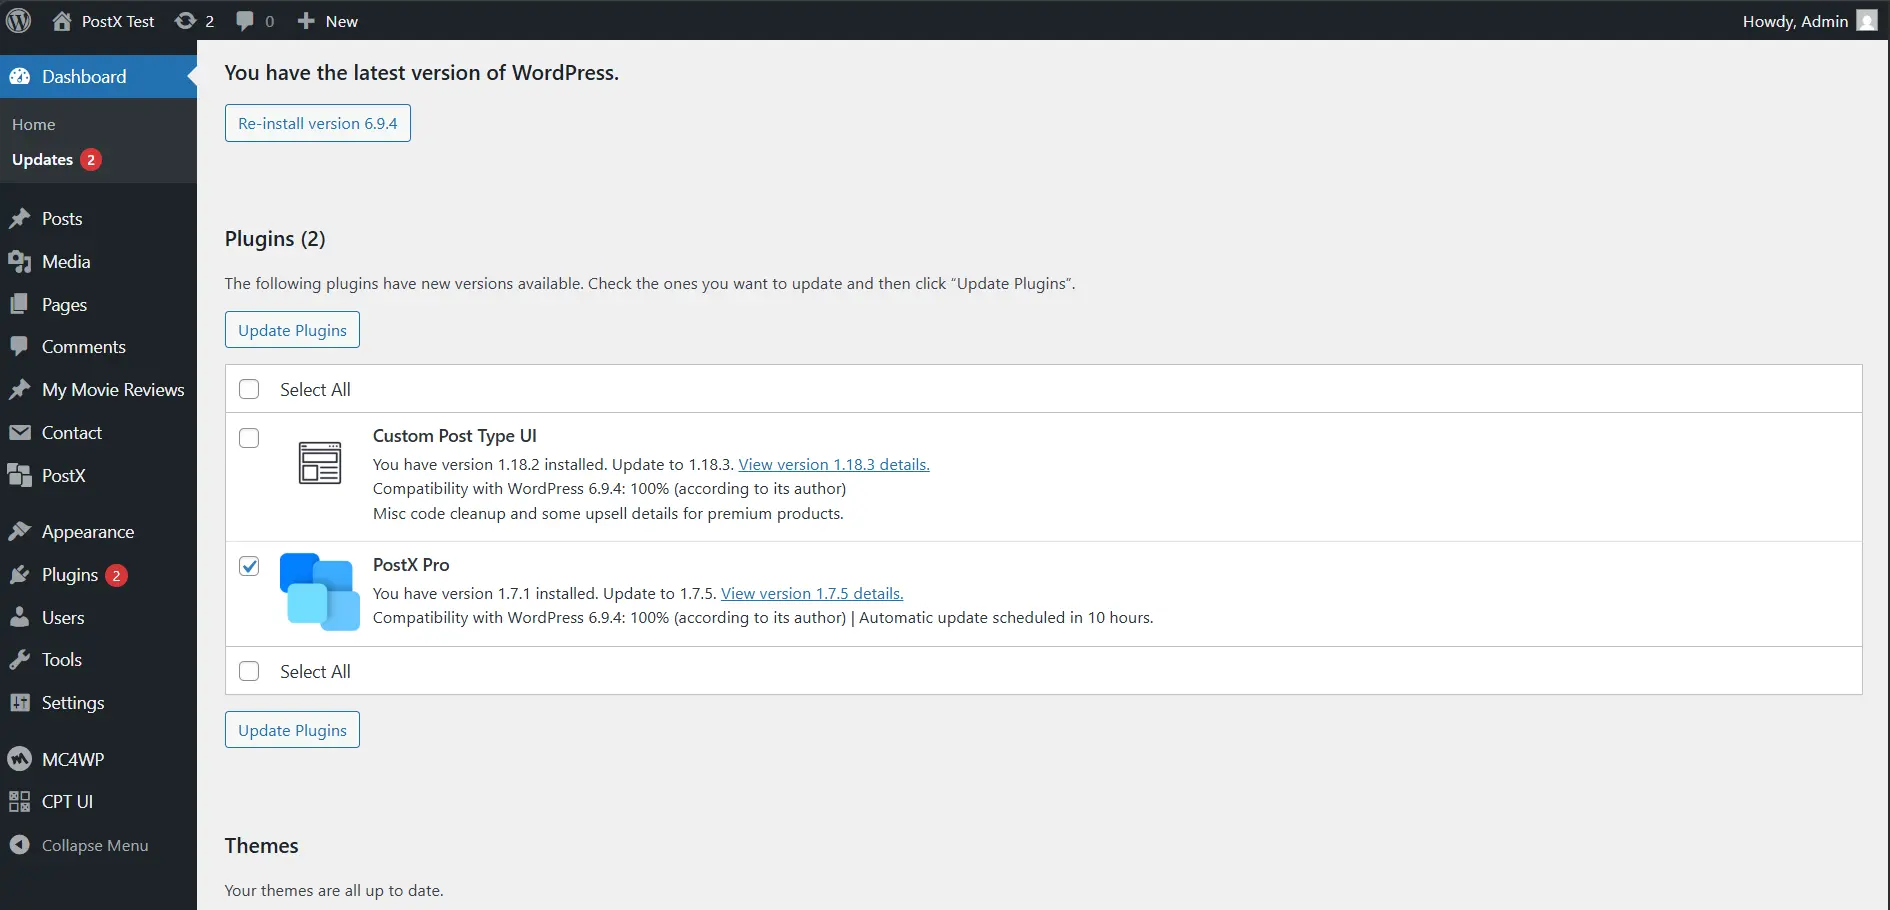The image size is (1890, 910).
Task: Open the comments bubble in the admin bar
Action: point(244,20)
